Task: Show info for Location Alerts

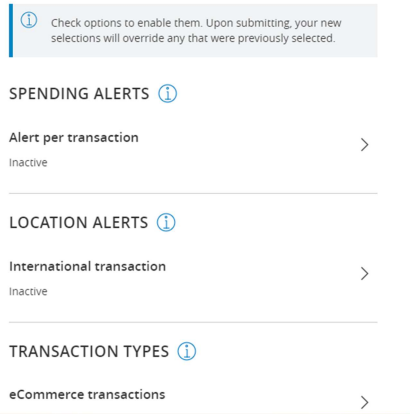Action: [x=166, y=222]
